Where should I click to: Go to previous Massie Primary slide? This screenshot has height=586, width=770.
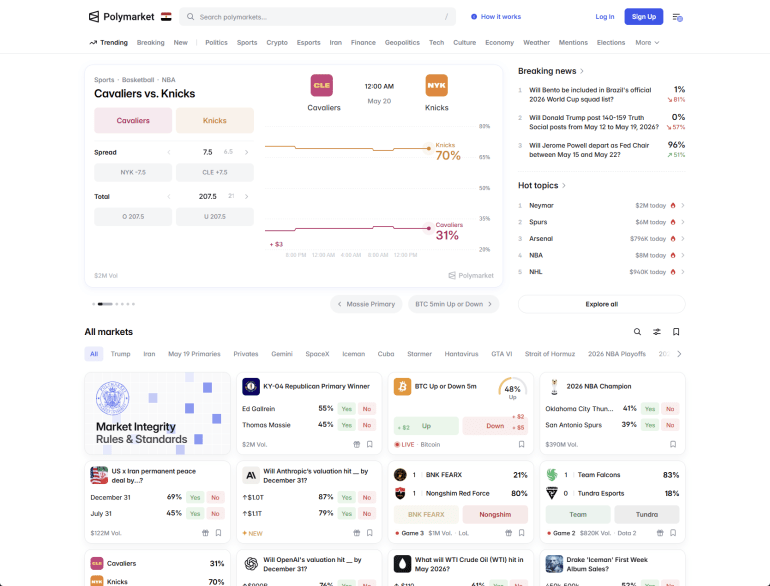pos(366,304)
